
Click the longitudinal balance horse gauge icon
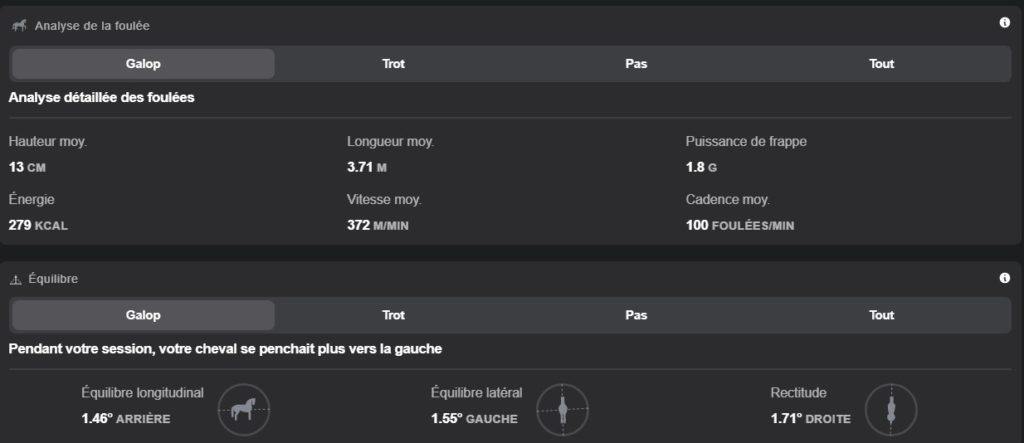(244, 408)
